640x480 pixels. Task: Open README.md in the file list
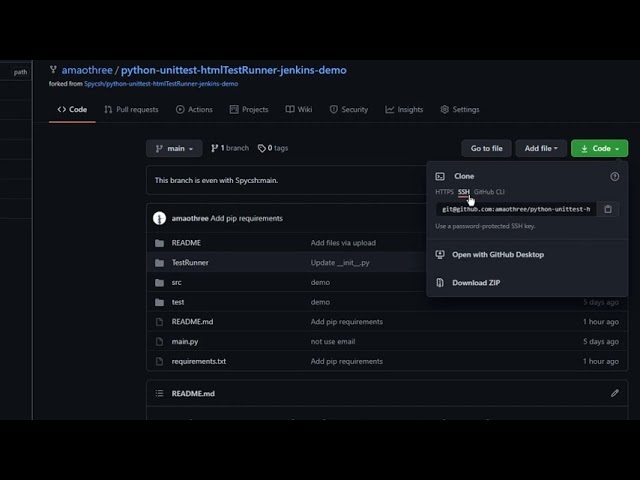(x=192, y=322)
